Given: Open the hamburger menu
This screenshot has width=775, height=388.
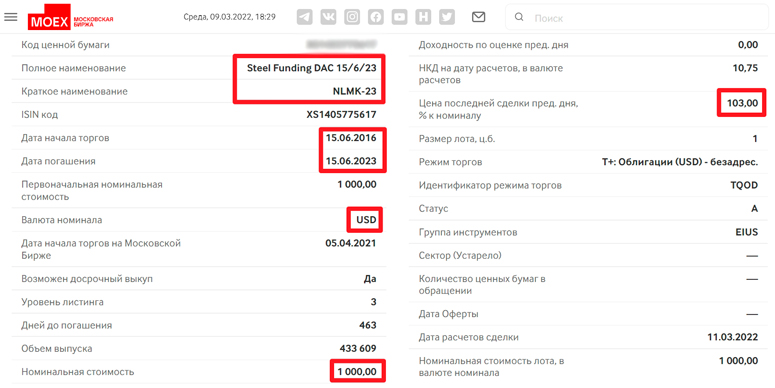Looking at the screenshot, I should (x=10, y=17).
